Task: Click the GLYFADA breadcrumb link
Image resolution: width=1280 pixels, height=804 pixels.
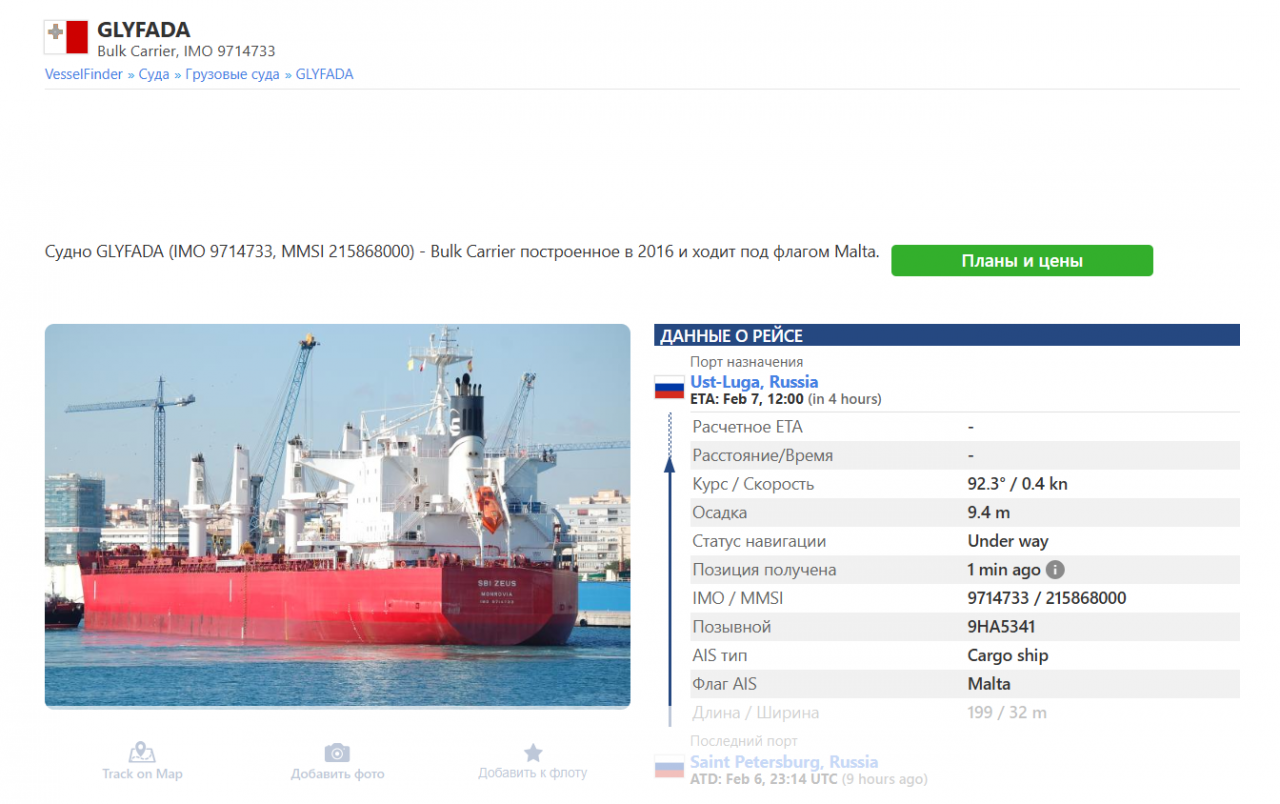Action: click(324, 74)
